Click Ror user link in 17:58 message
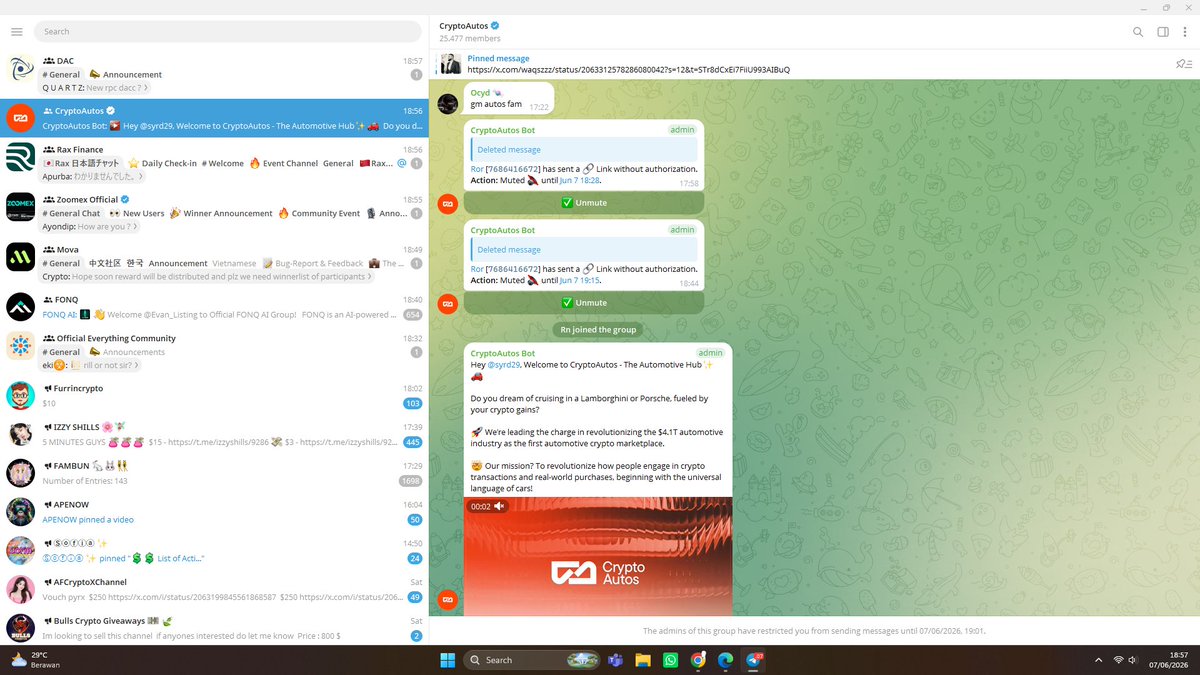Screen dimensions: 1200x675 [x=477, y=169]
